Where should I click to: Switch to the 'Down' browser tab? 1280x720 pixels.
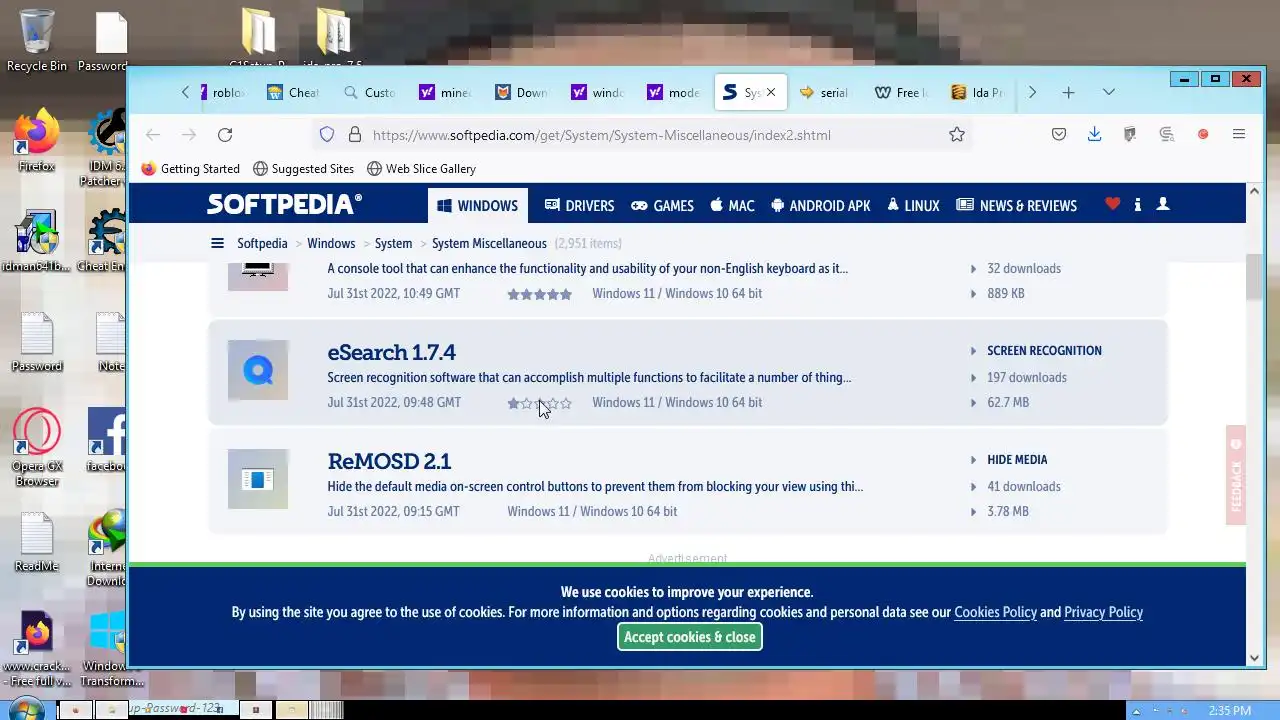click(x=521, y=93)
